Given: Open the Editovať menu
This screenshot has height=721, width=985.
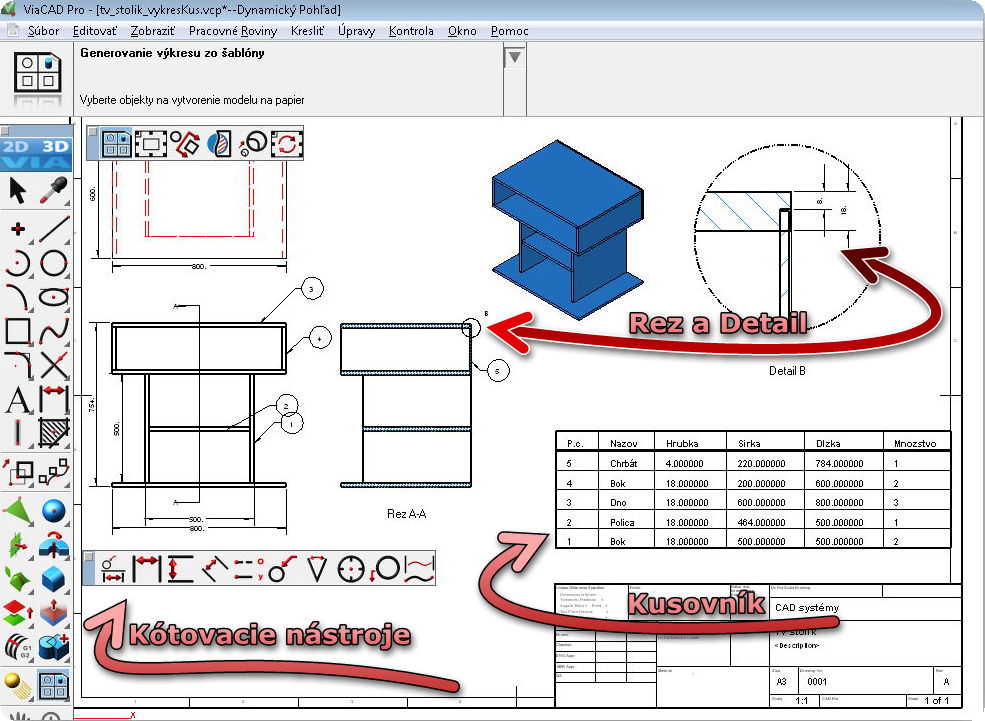Looking at the screenshot, I should click(95, 31).
